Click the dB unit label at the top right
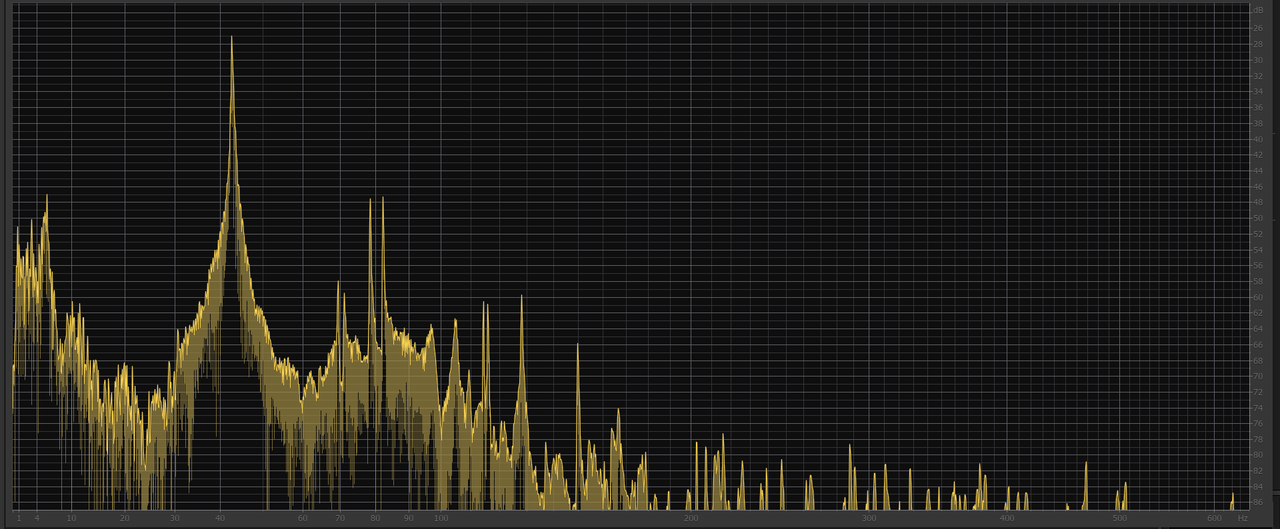This screenshot has height=529, width=1280. pyautogui.click(x=1257, y=10)
